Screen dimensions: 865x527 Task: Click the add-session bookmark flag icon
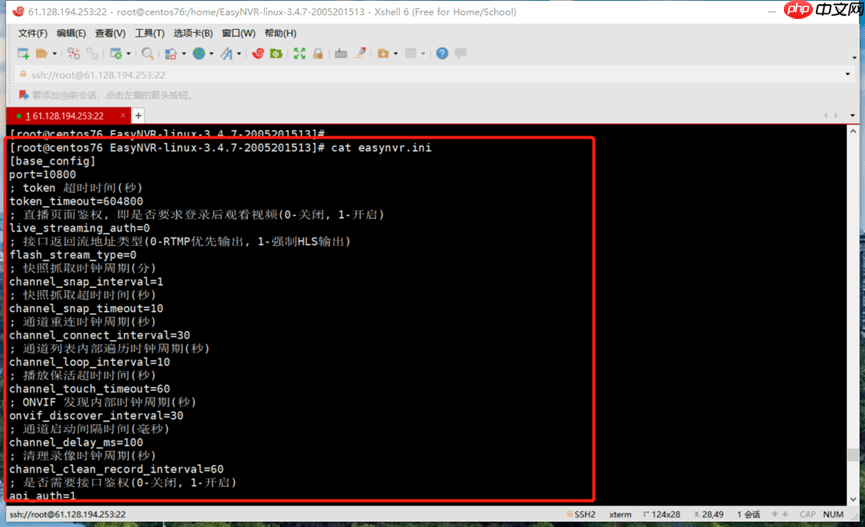24,95
